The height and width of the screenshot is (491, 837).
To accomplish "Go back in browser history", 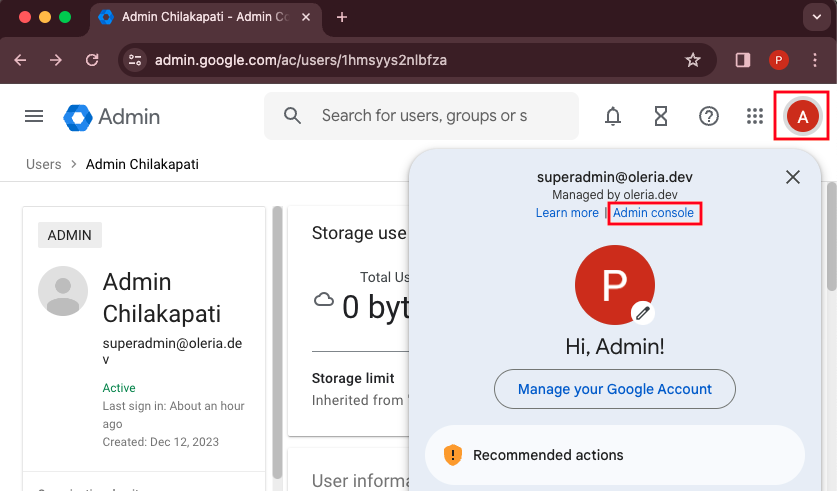I will 20,60.
